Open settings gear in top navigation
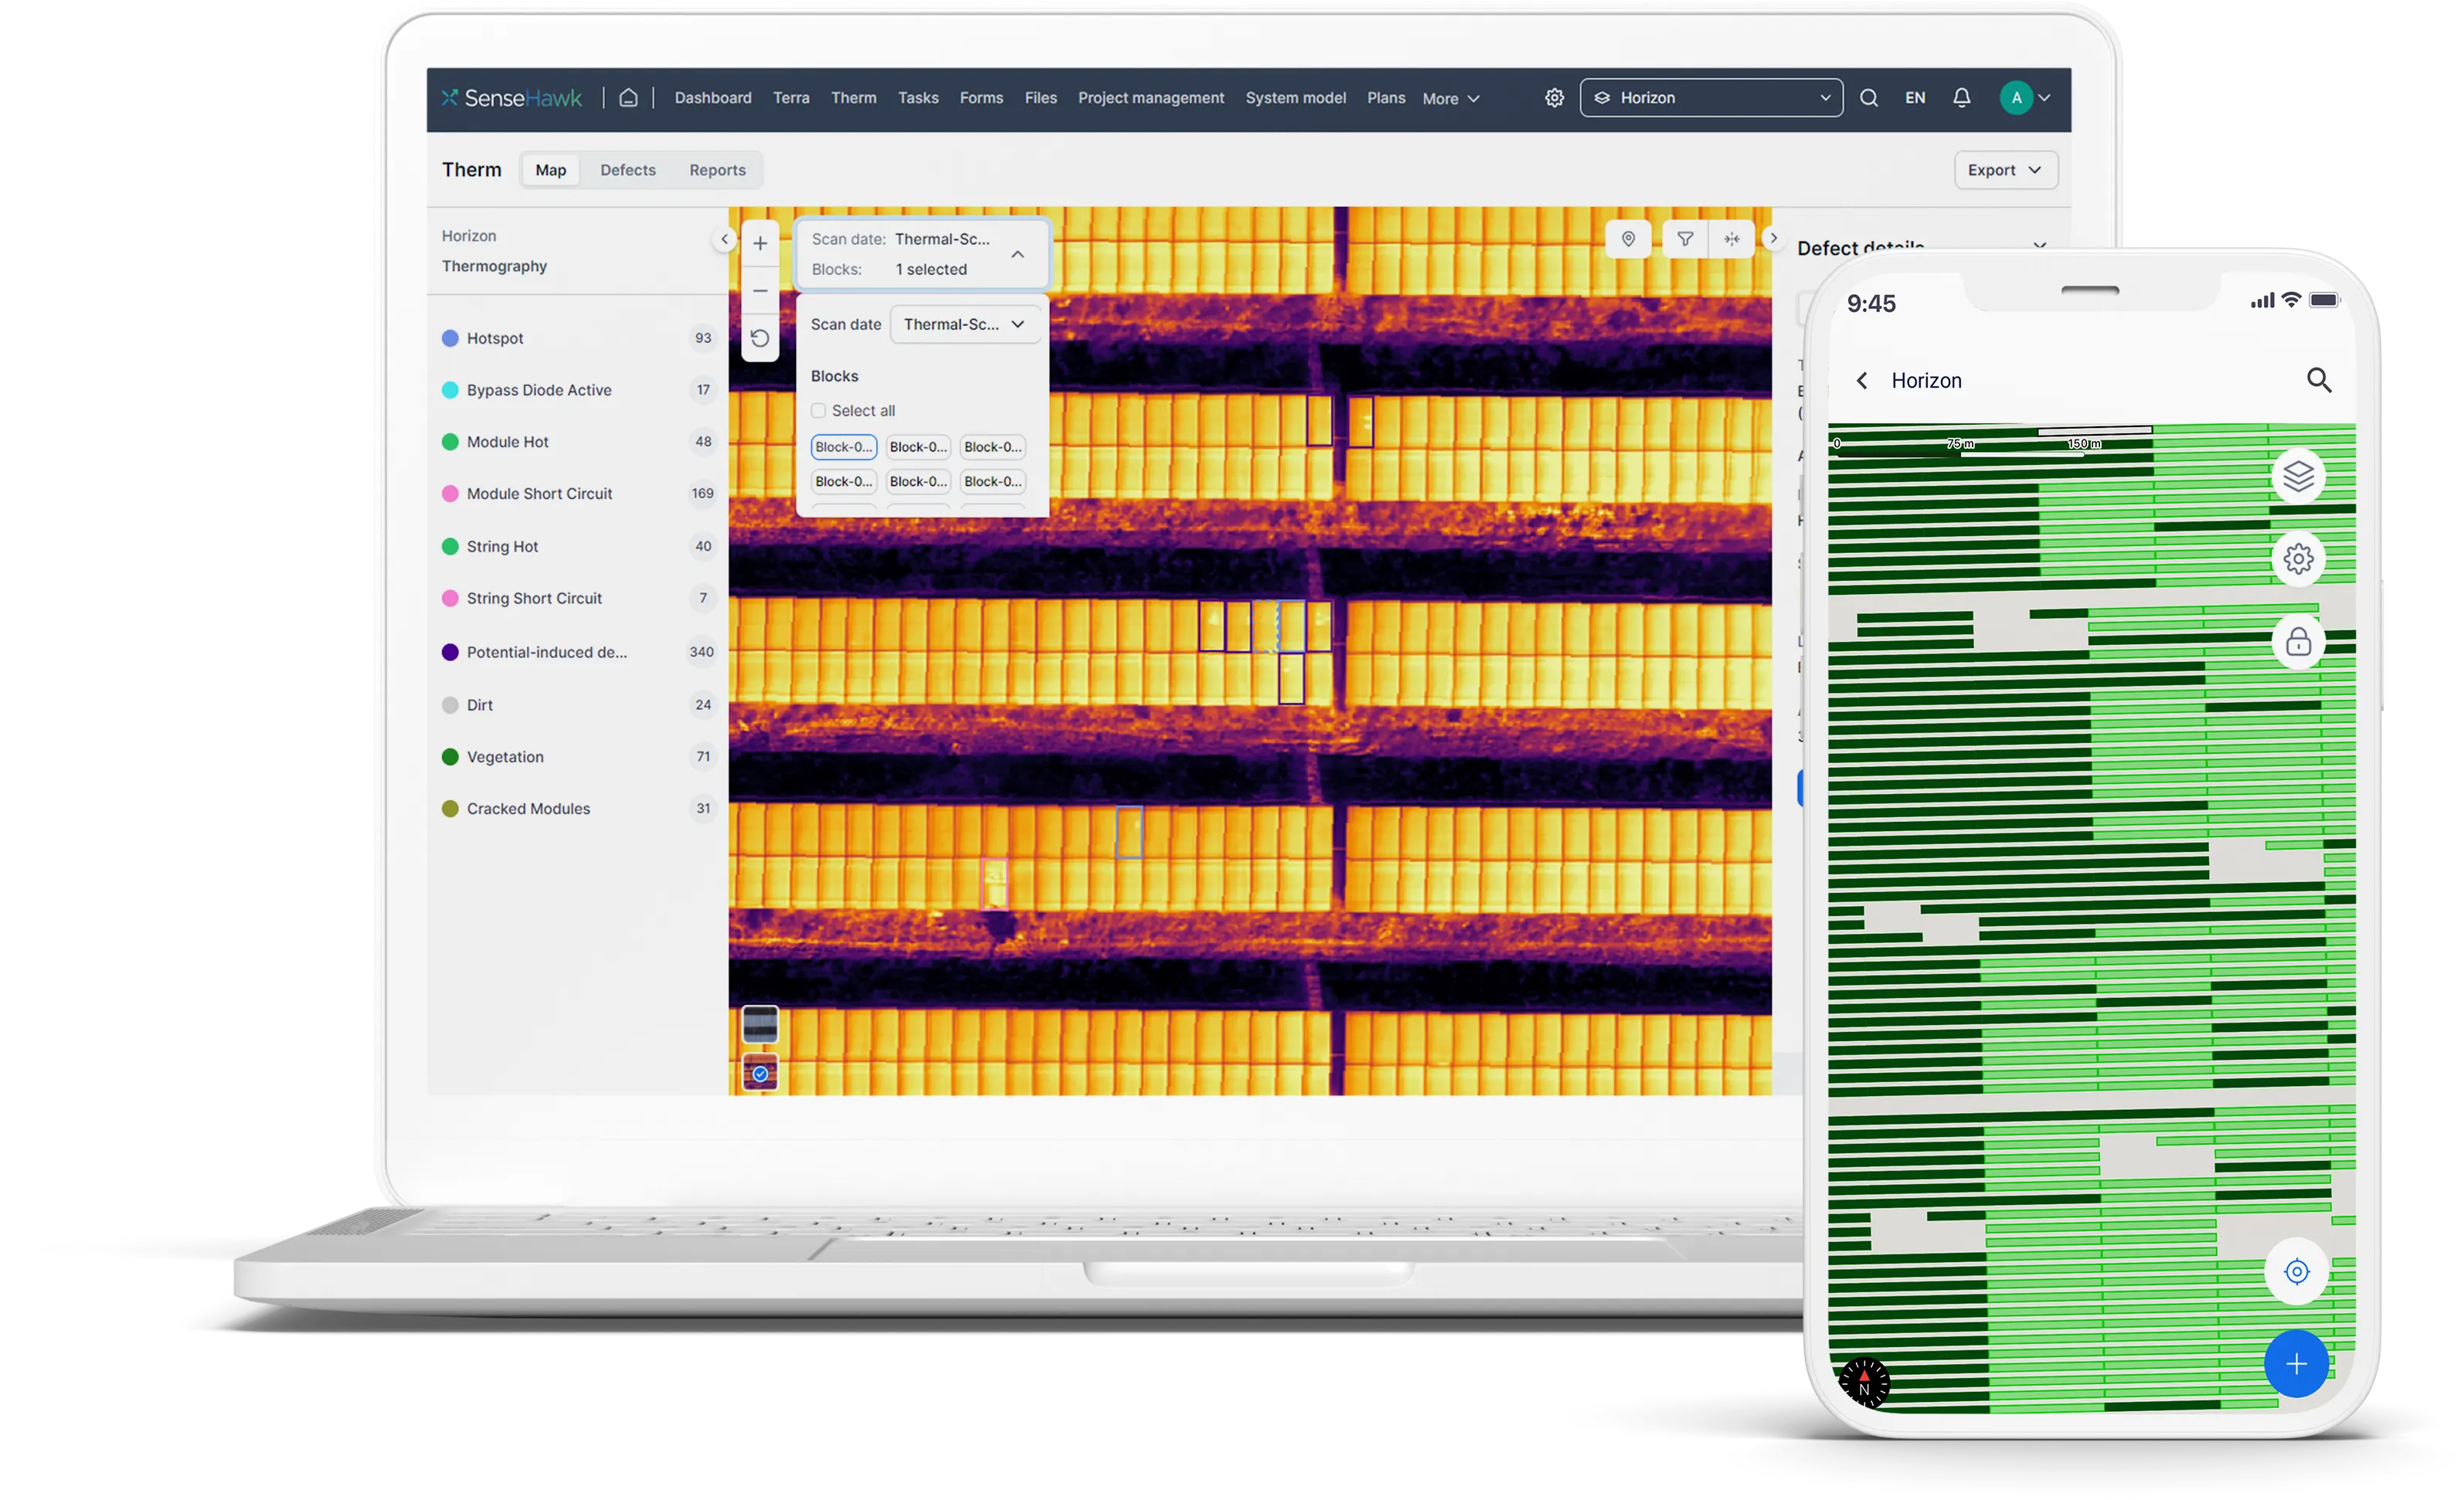 click(x=1554, y=98)
